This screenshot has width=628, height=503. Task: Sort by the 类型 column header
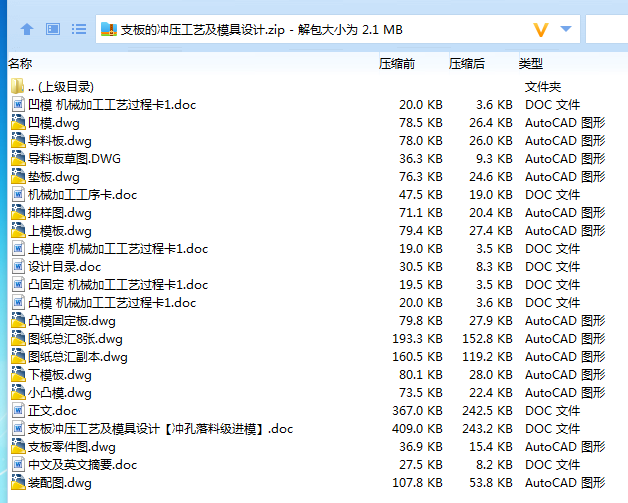[x=531, y=63]
